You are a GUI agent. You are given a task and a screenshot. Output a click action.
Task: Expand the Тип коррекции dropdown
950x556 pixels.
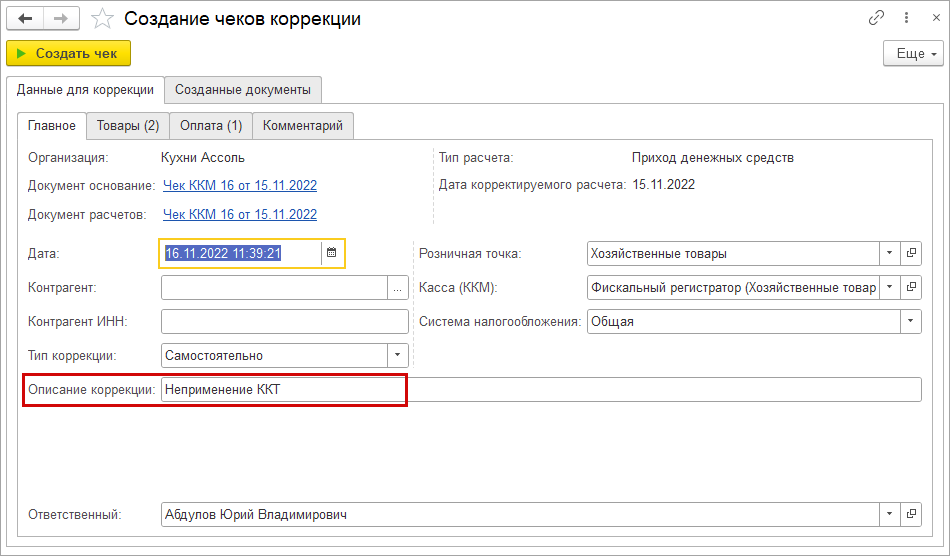[398, 355]
